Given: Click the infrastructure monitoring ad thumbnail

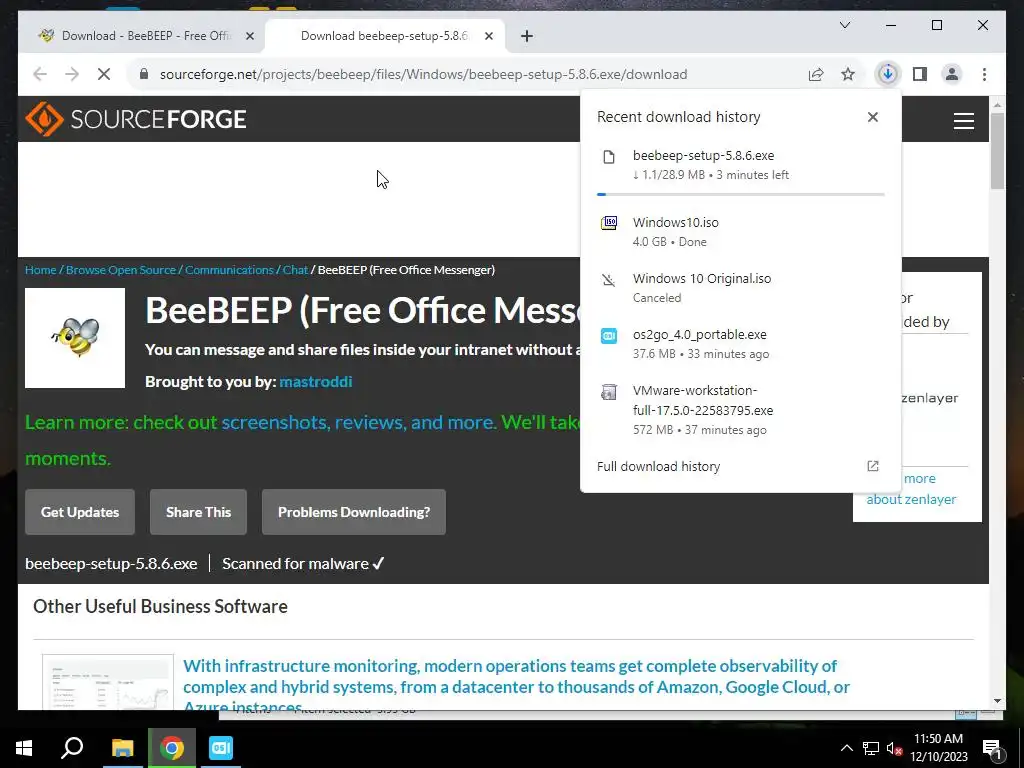Looking at the screenshot, I should pyautogui.click(x=108, y=682).
